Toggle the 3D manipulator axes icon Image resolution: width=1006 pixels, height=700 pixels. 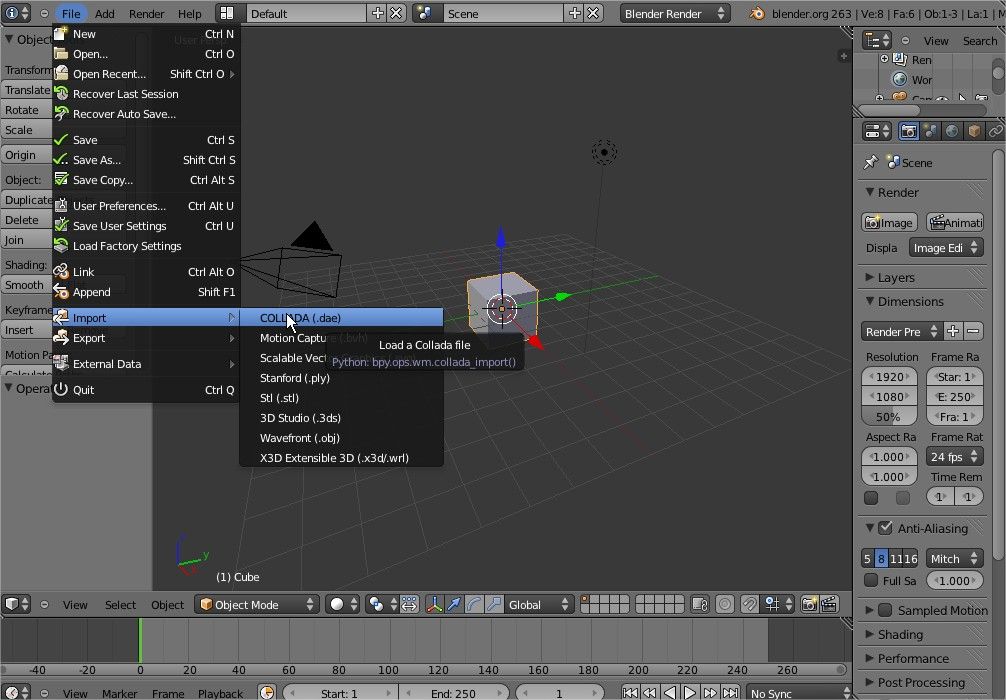434,604
